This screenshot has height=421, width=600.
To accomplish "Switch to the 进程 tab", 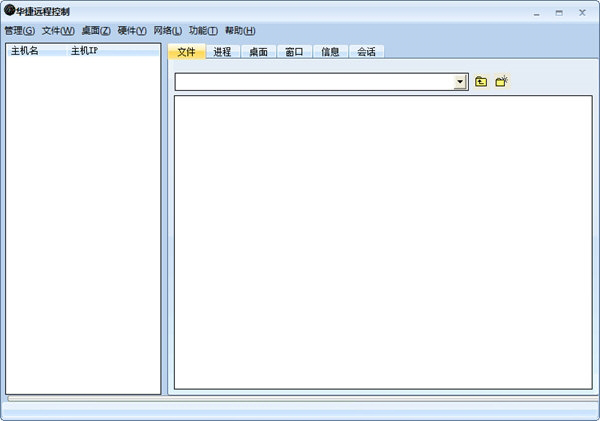I will [x=222, y=52].
